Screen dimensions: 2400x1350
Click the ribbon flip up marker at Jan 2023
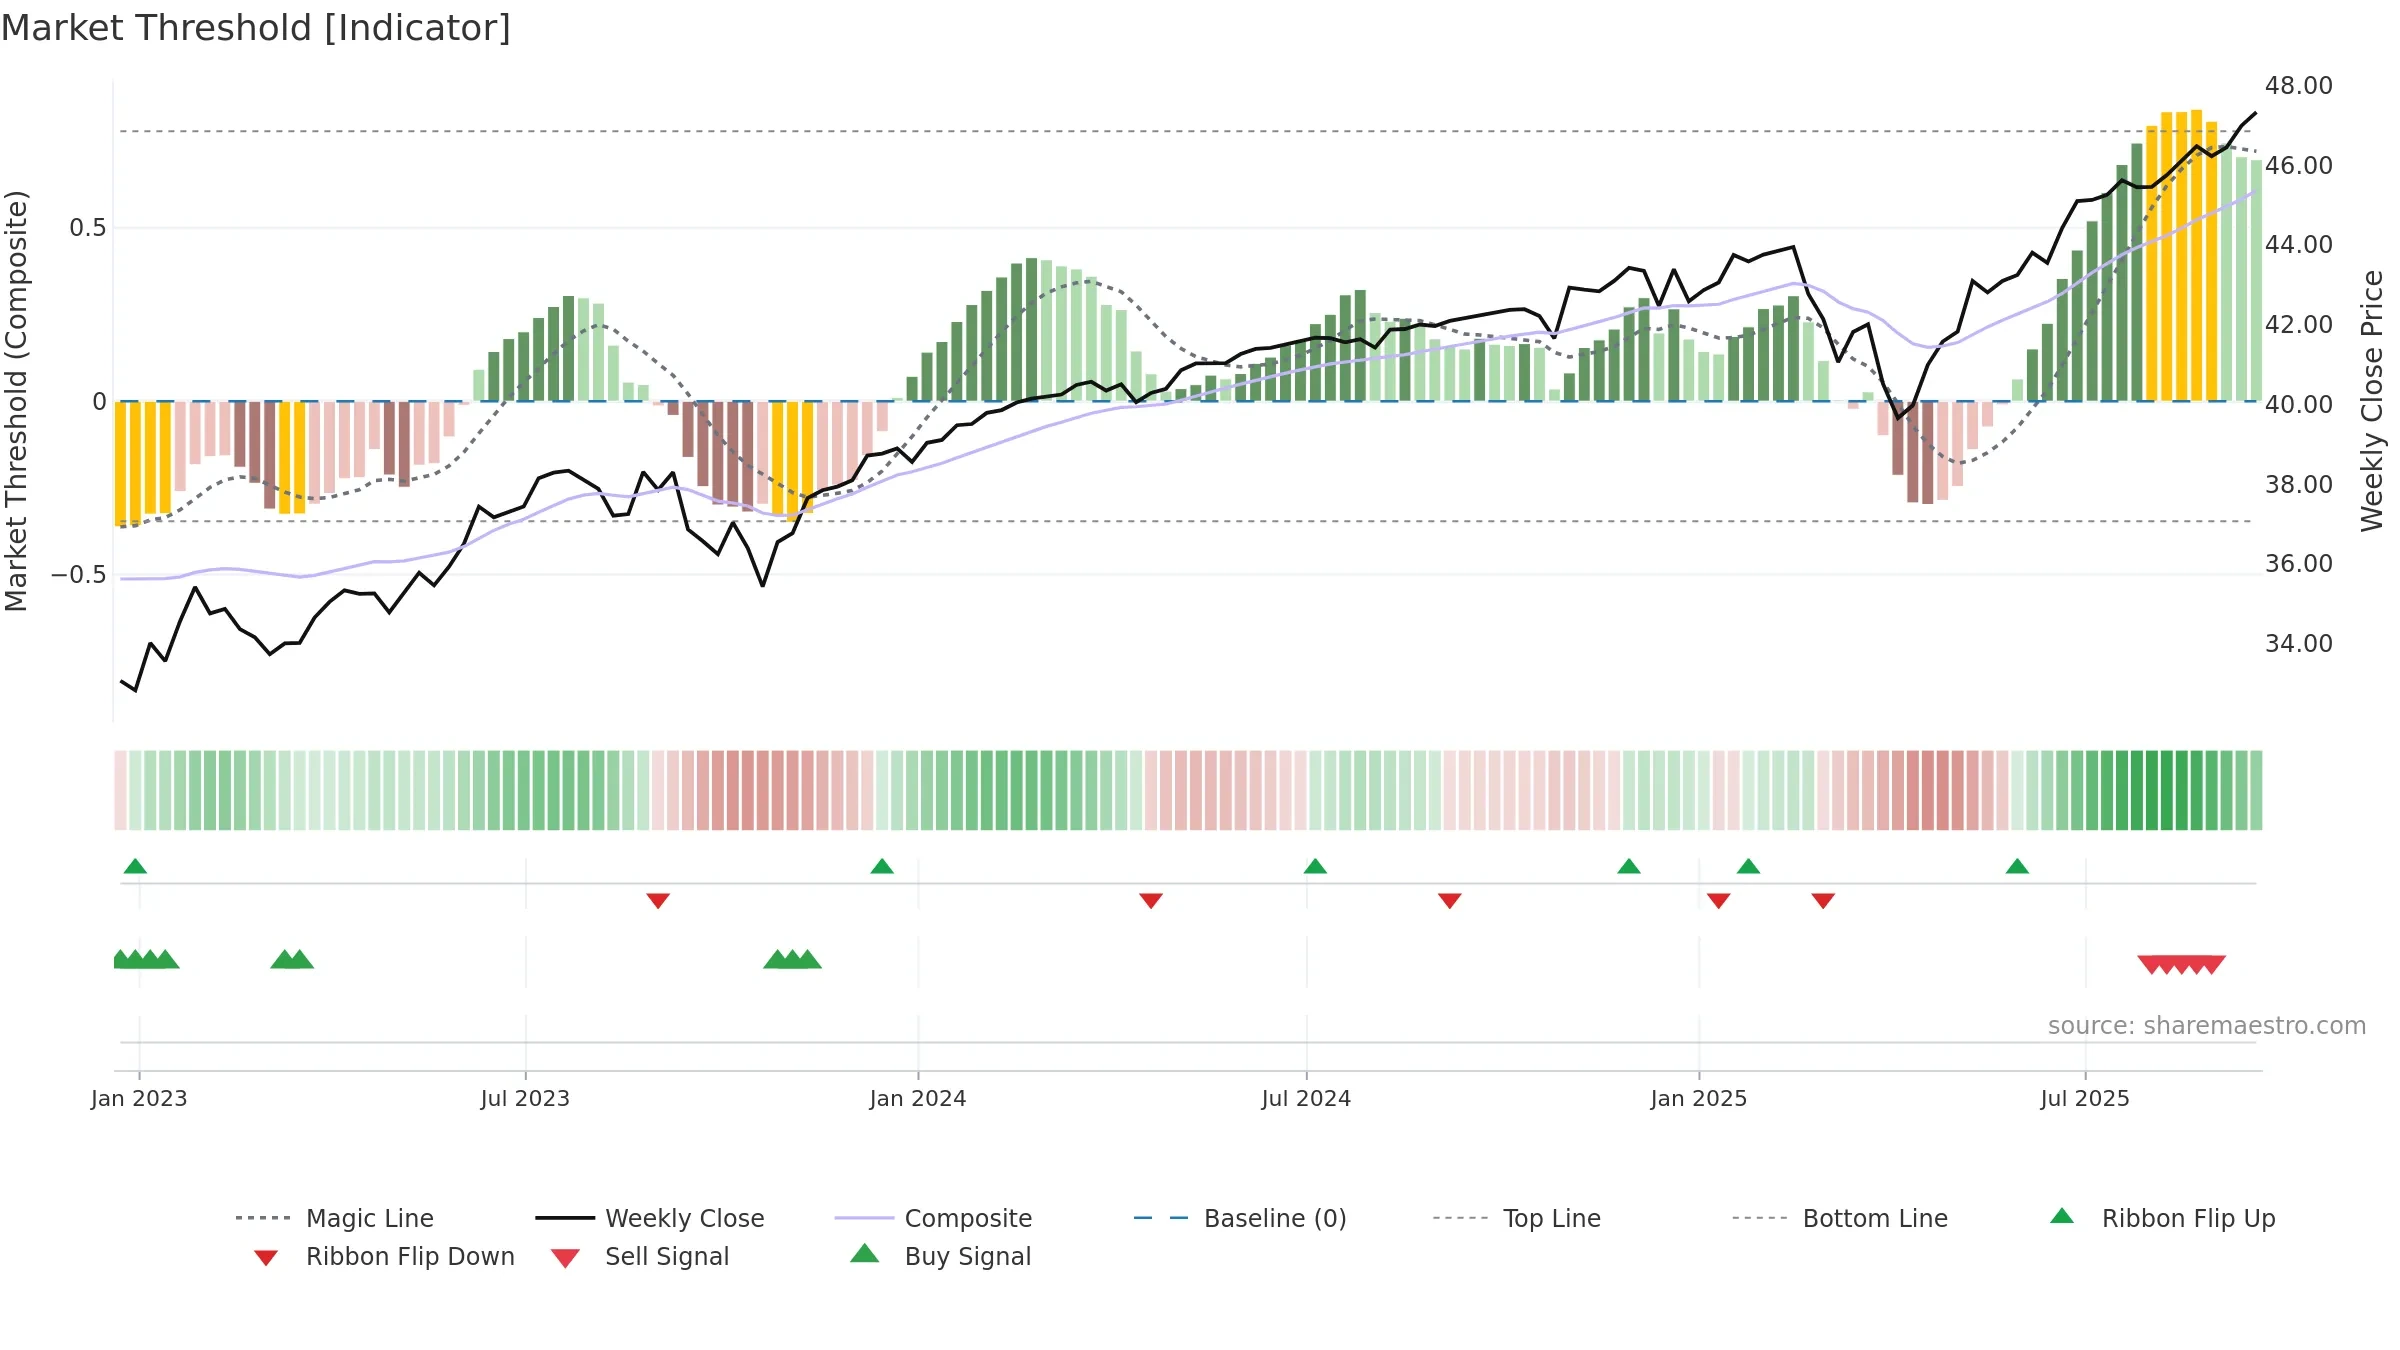tap(135, 866)
